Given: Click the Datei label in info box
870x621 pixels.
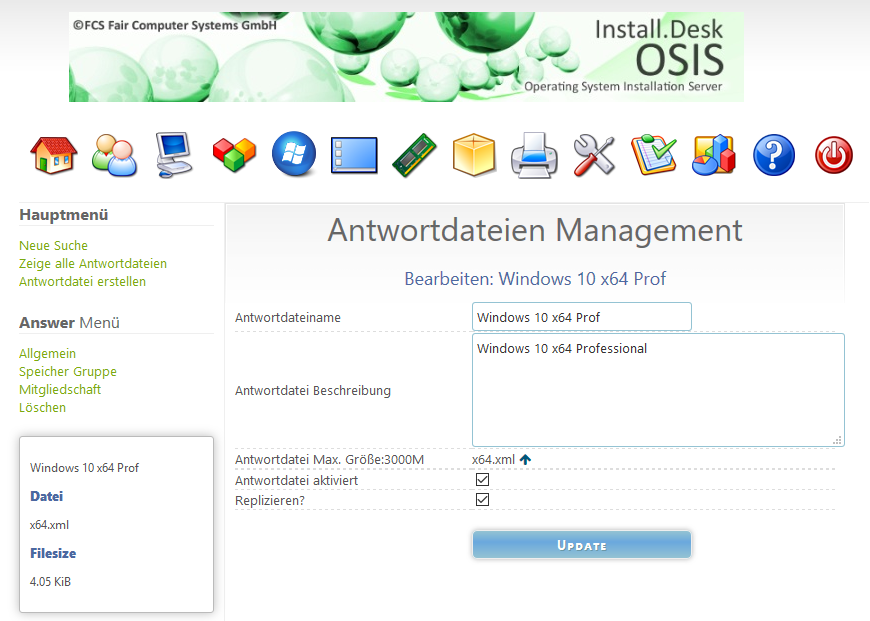Looking at the screenshot, I should pos(47,496).
